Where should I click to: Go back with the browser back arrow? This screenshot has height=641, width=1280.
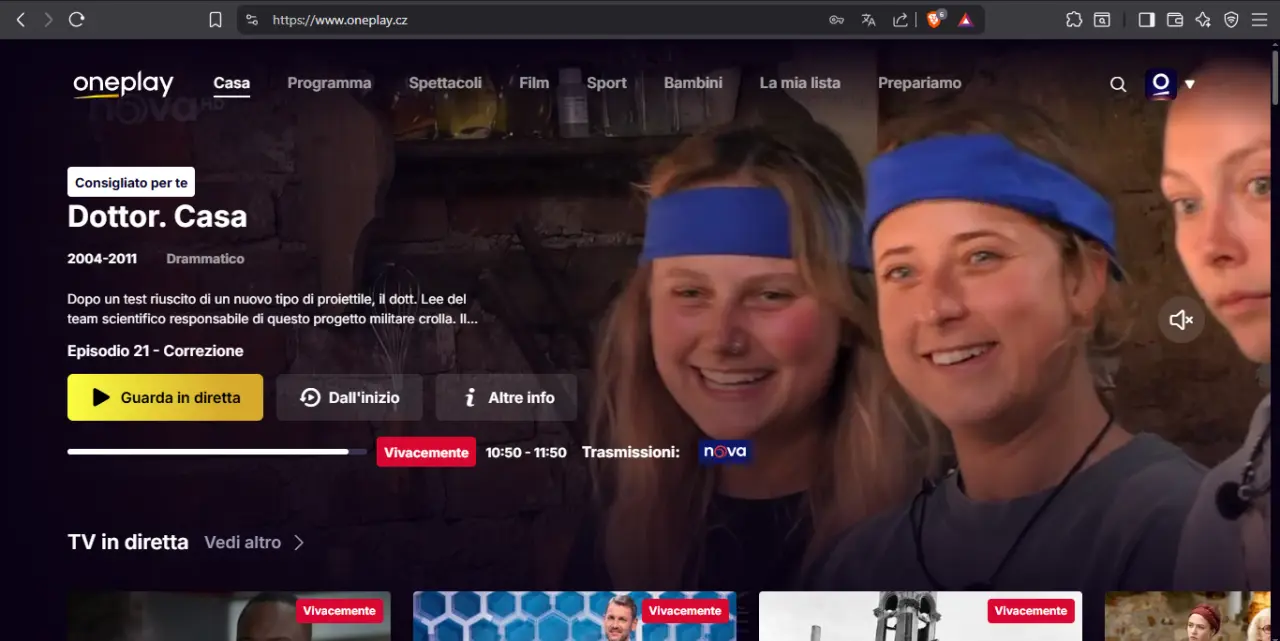pyautogui.click(x=21, y=19)
